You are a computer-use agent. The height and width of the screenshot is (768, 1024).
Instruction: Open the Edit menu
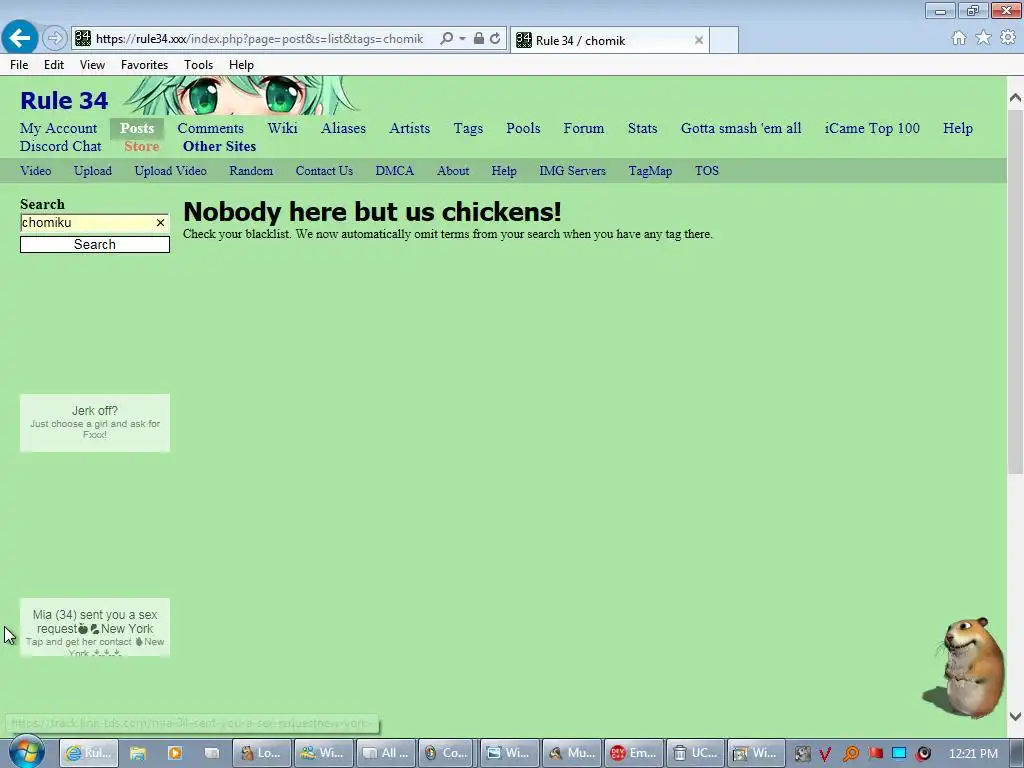(54, 65)
